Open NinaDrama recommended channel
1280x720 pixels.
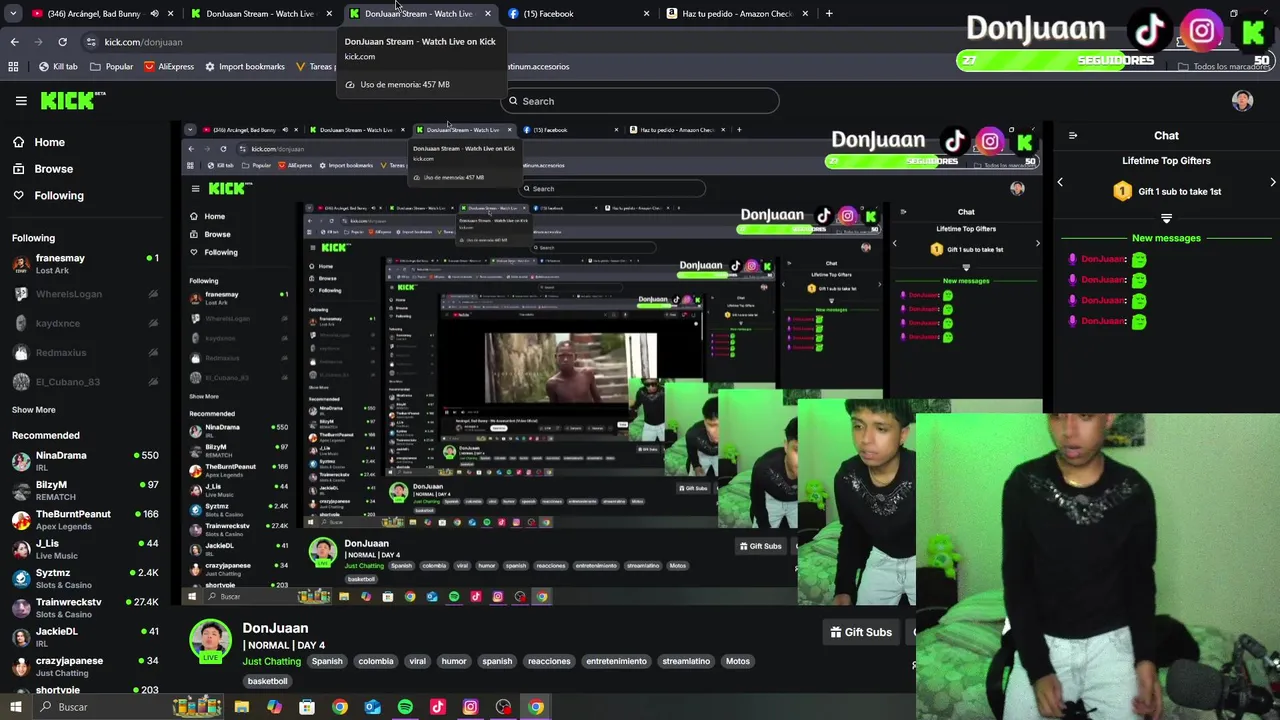point(85,461)
